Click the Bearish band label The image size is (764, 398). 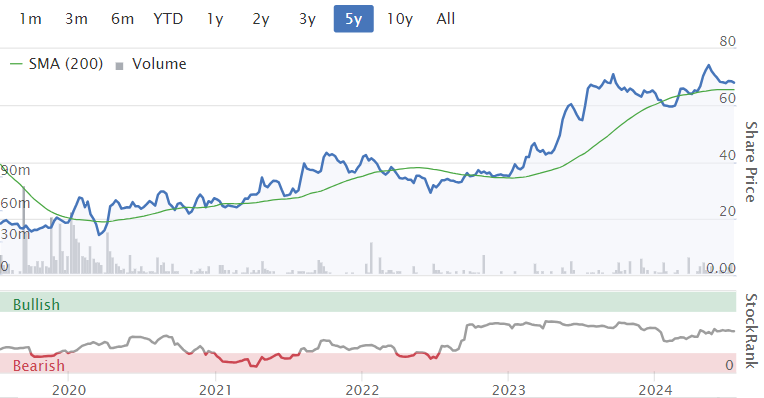pyautogui.click(x=38, y=365)
